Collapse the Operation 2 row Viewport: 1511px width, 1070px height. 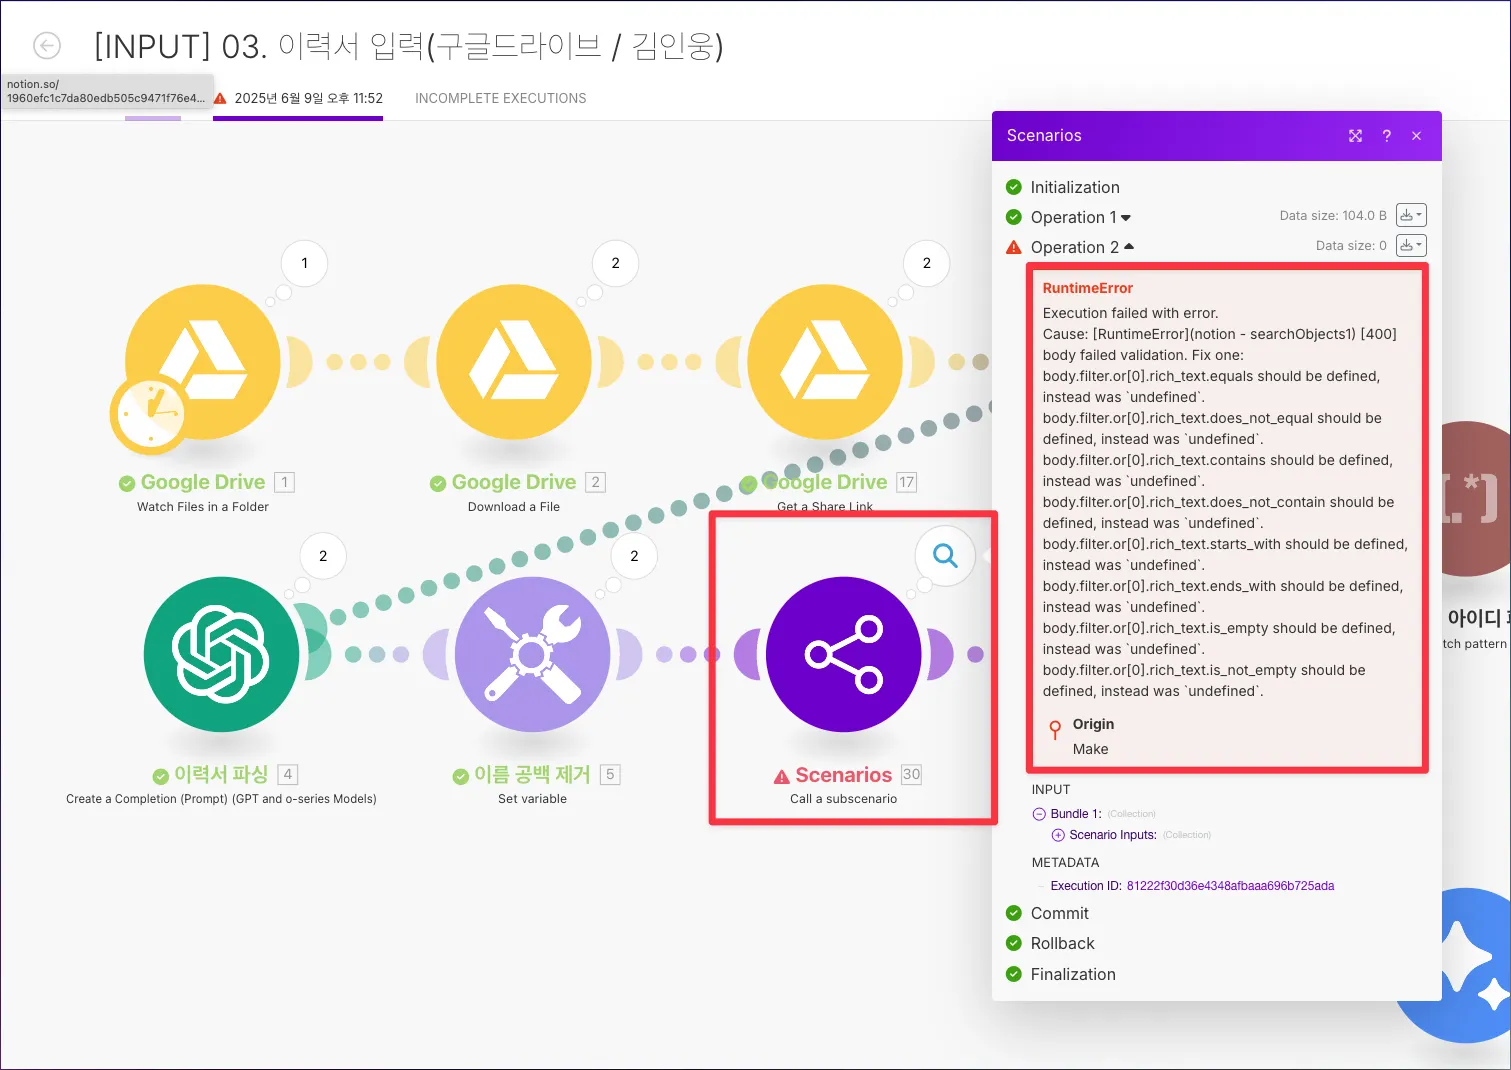tap(1083, 247)
